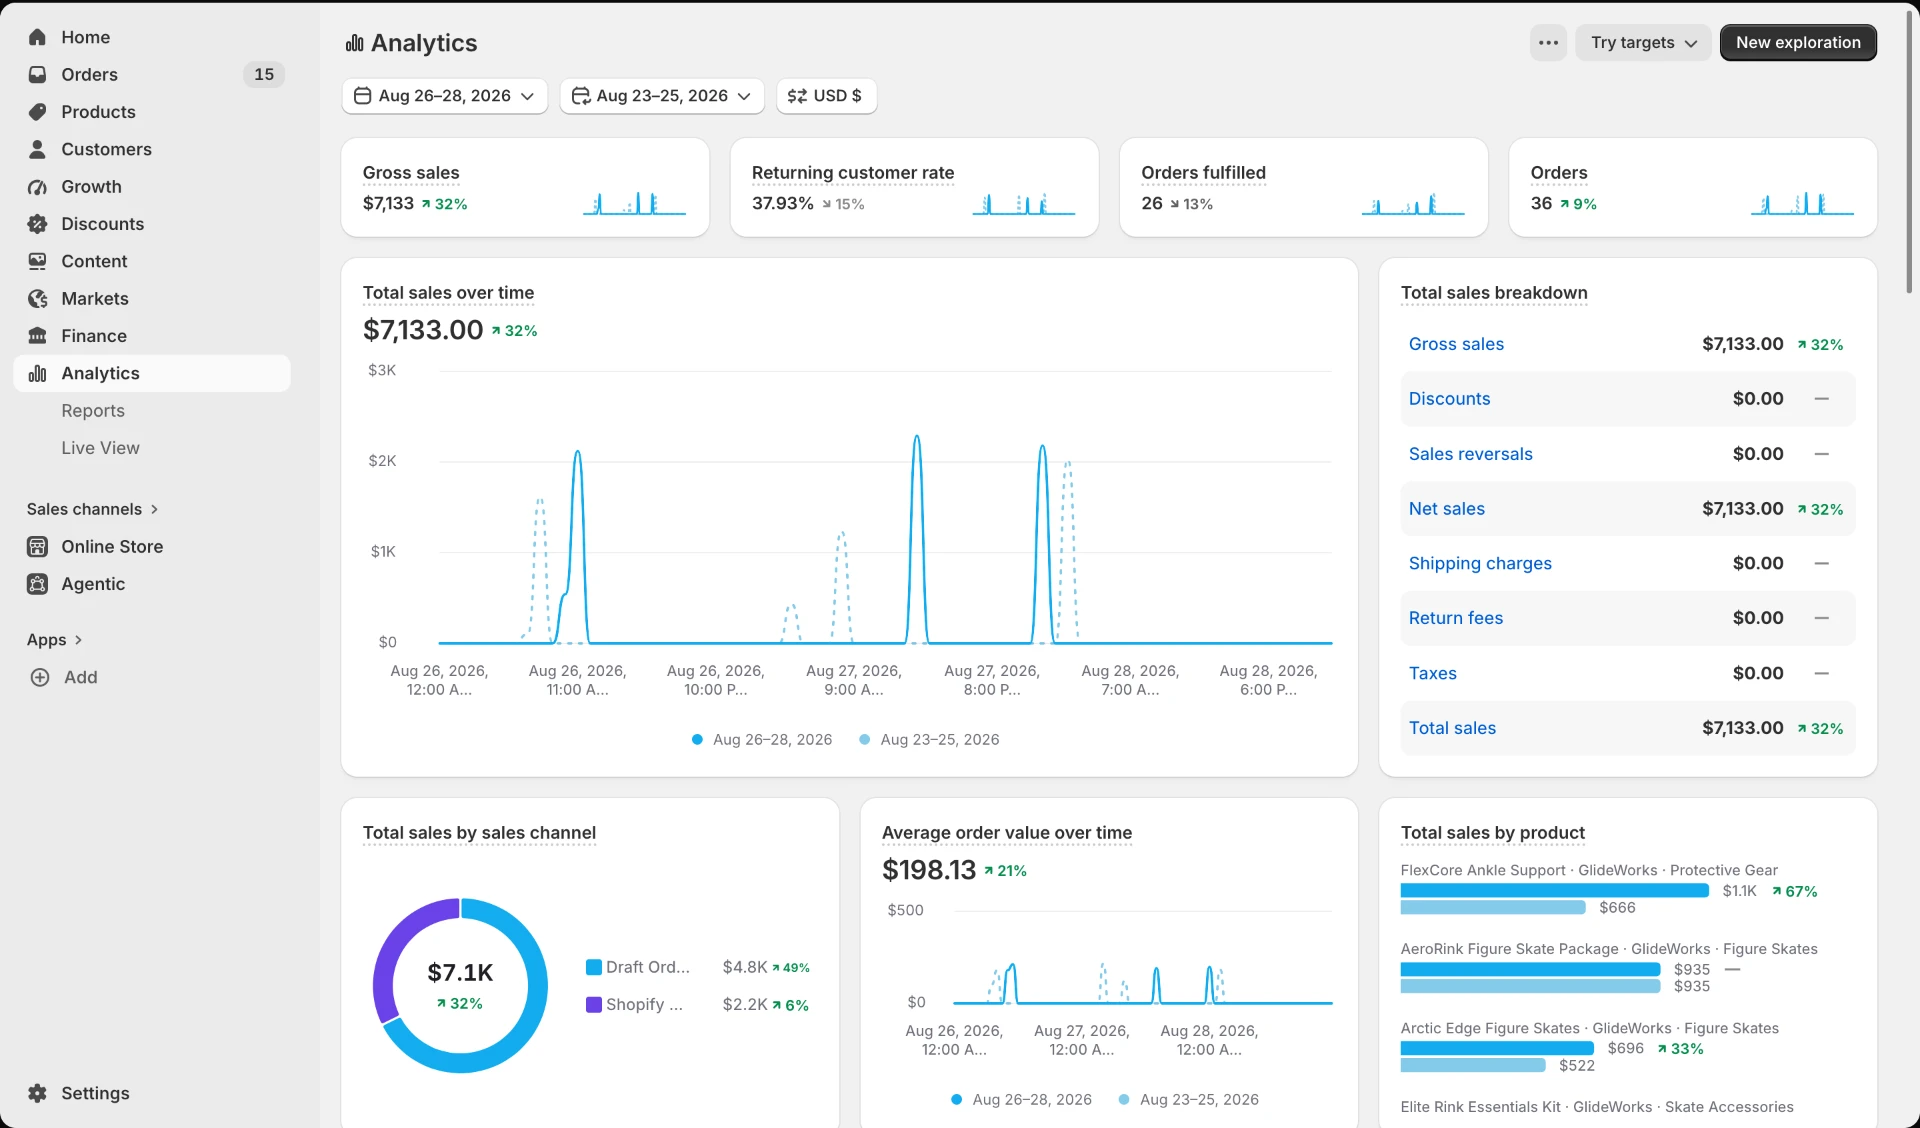Click the Agentic channel icon
The width and height of the screenshot is (1920, 1128).
click(x=37, y=584)
